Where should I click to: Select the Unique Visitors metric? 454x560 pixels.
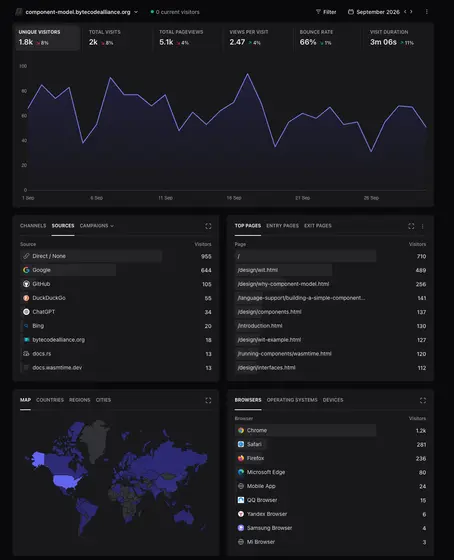tap(47, 38)
